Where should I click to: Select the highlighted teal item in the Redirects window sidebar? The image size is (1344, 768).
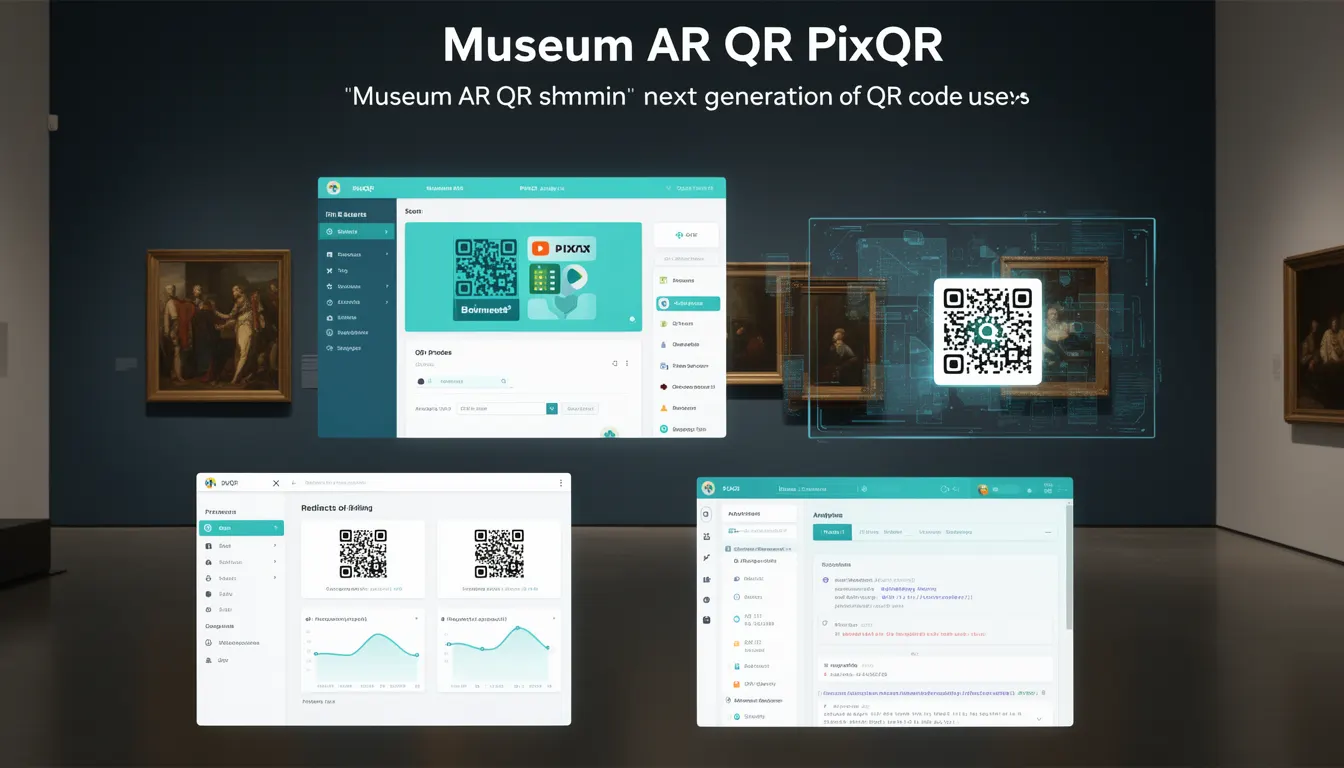click(241, 527)
